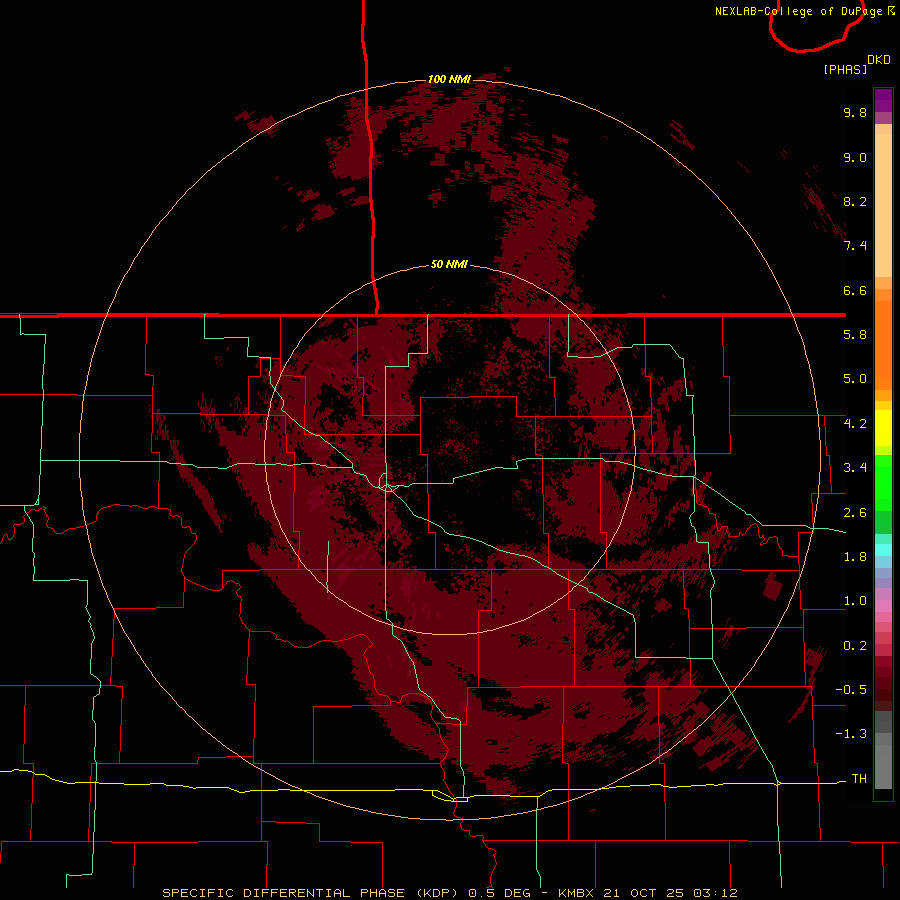Click the 100 NMI range ring label
This screenshot has height=900, width=900.
click(449, 79)
